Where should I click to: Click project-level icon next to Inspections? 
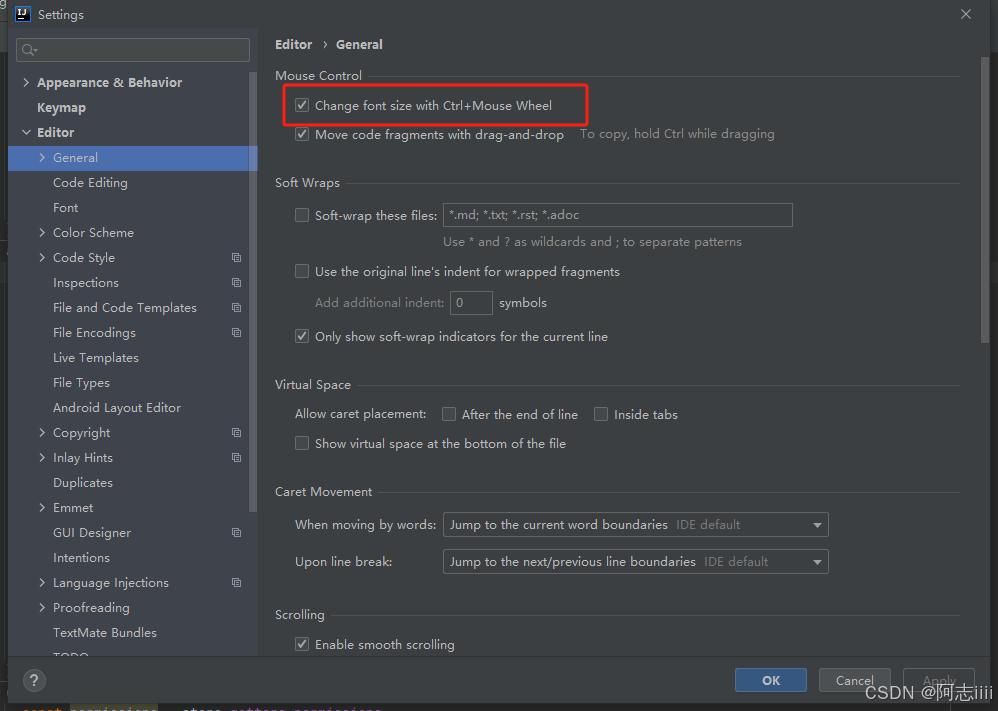[x=236, y=283]
